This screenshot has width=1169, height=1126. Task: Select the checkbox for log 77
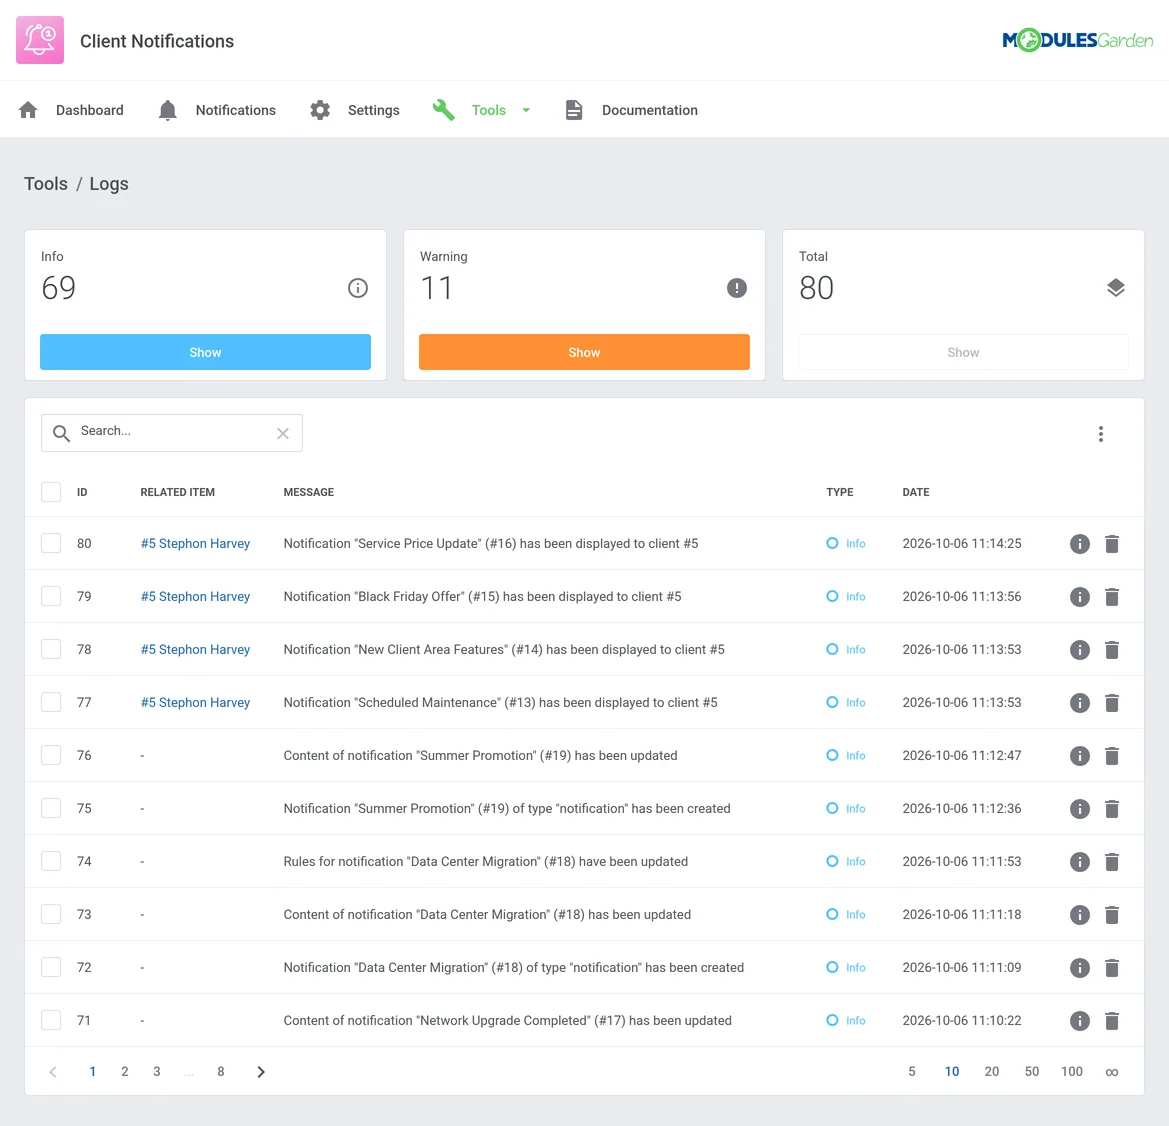[x=51, y=702]
